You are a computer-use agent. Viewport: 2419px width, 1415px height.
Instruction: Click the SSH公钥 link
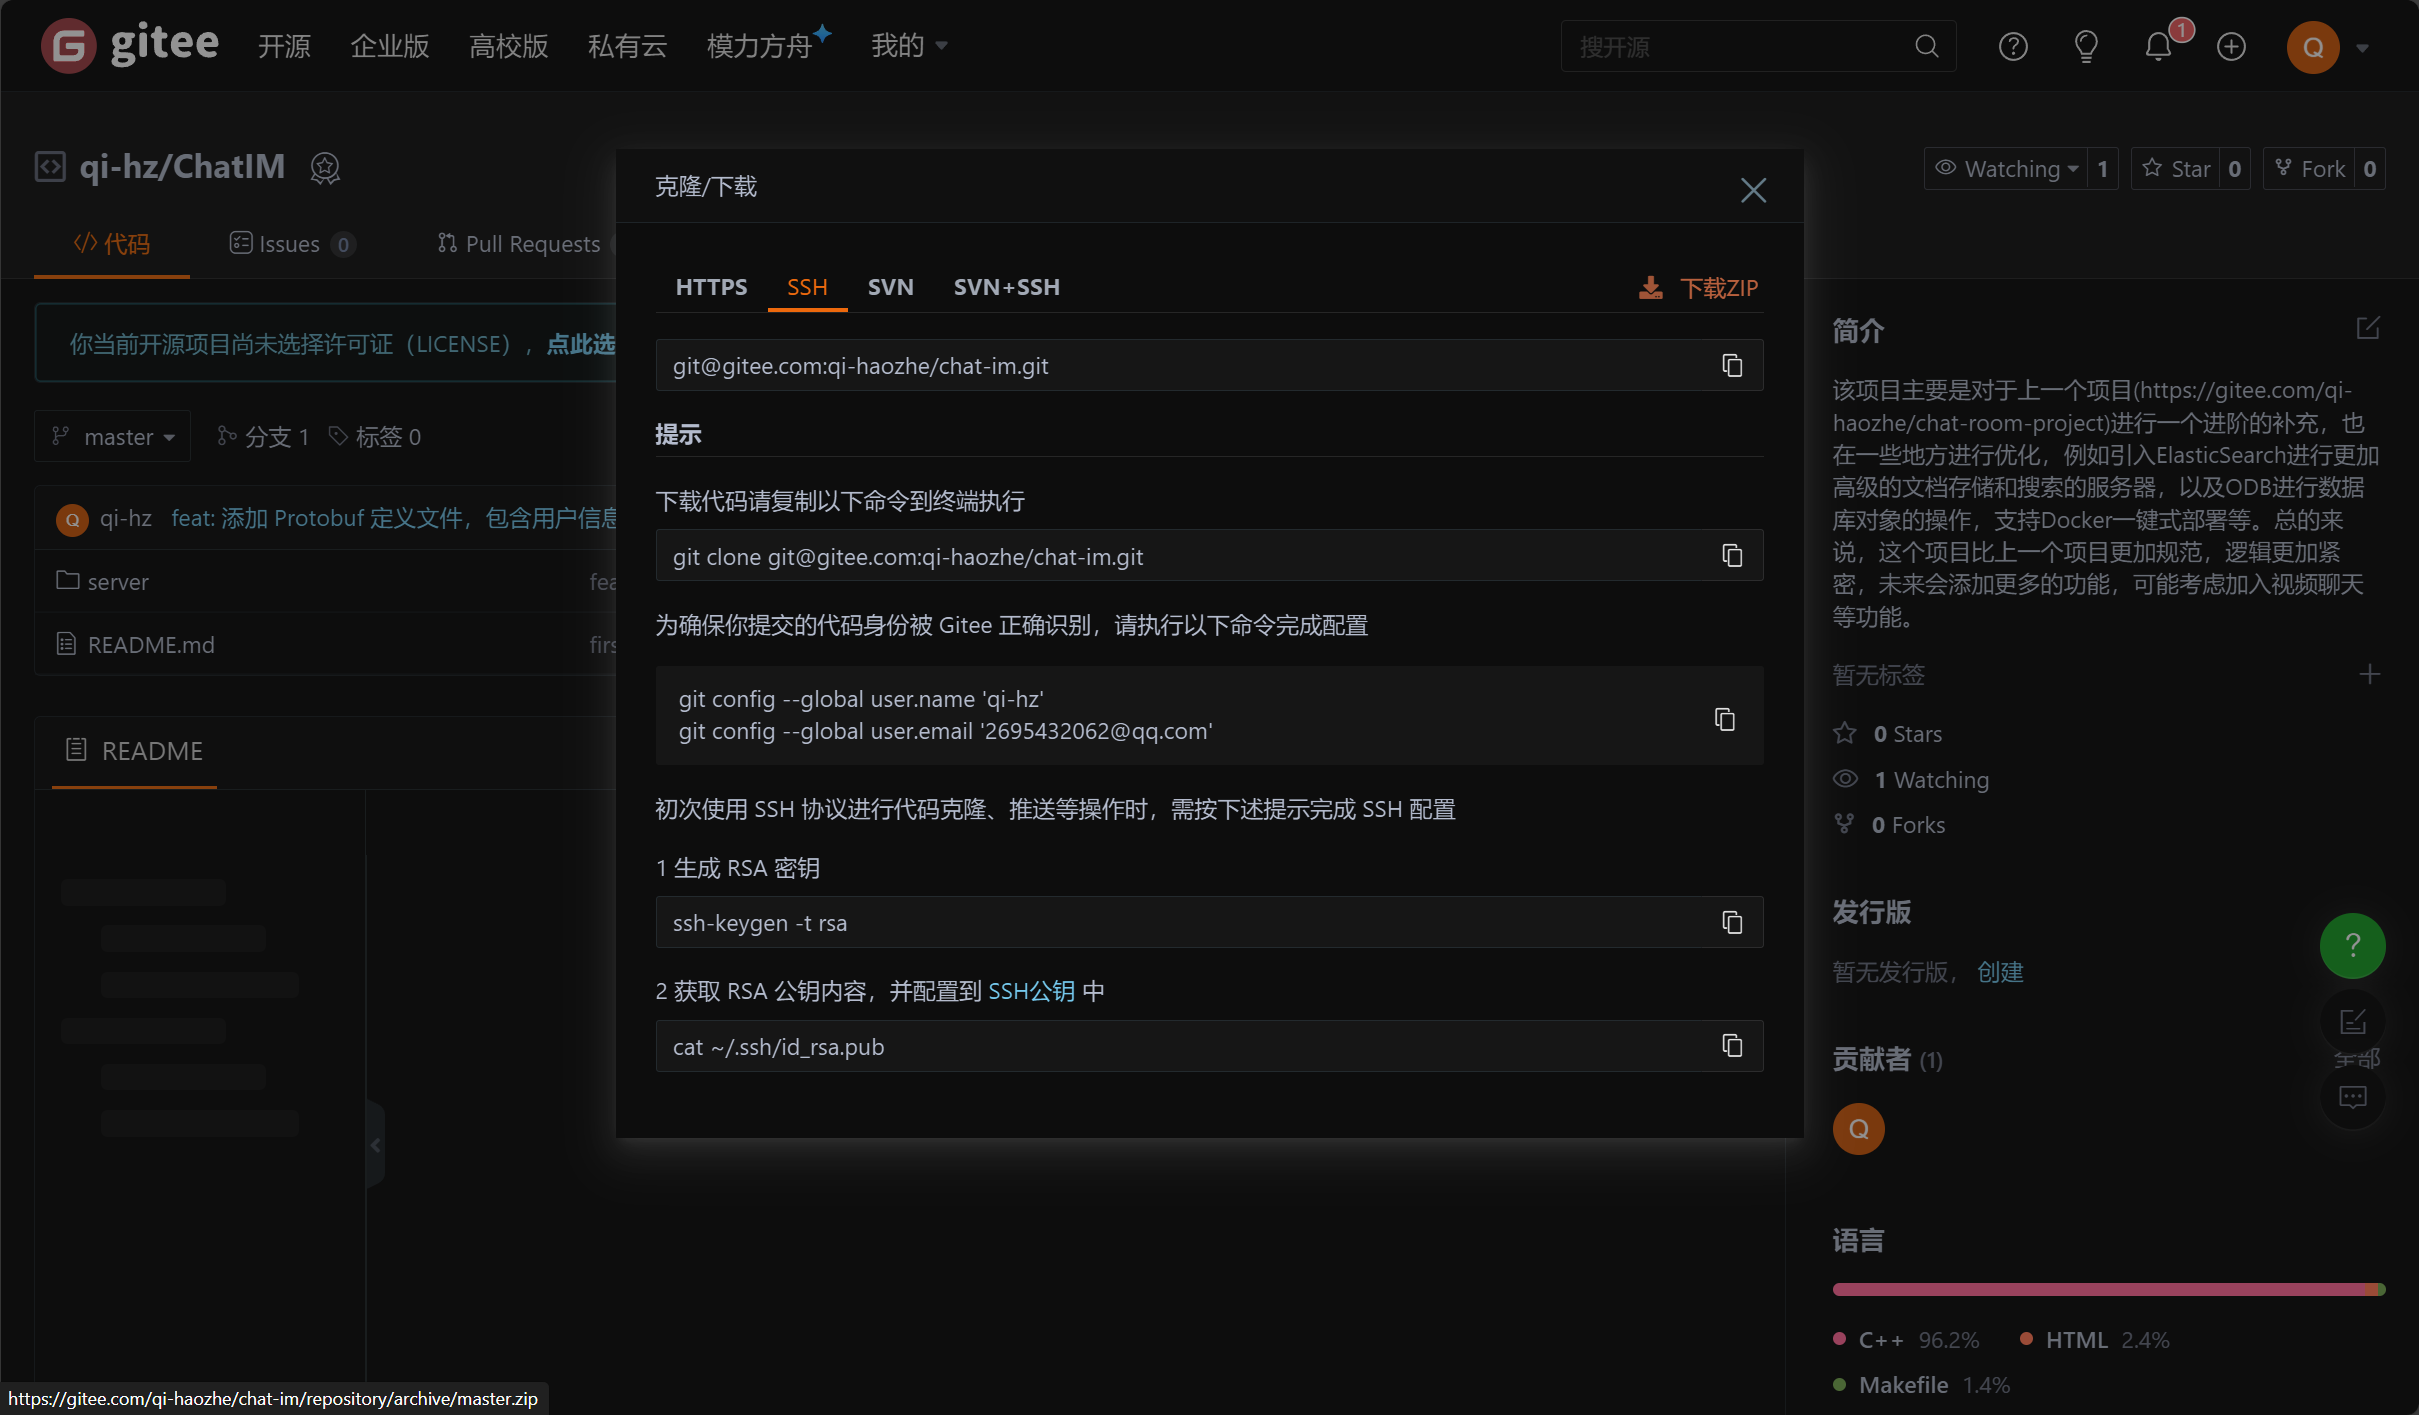(x=1031, y=991)
